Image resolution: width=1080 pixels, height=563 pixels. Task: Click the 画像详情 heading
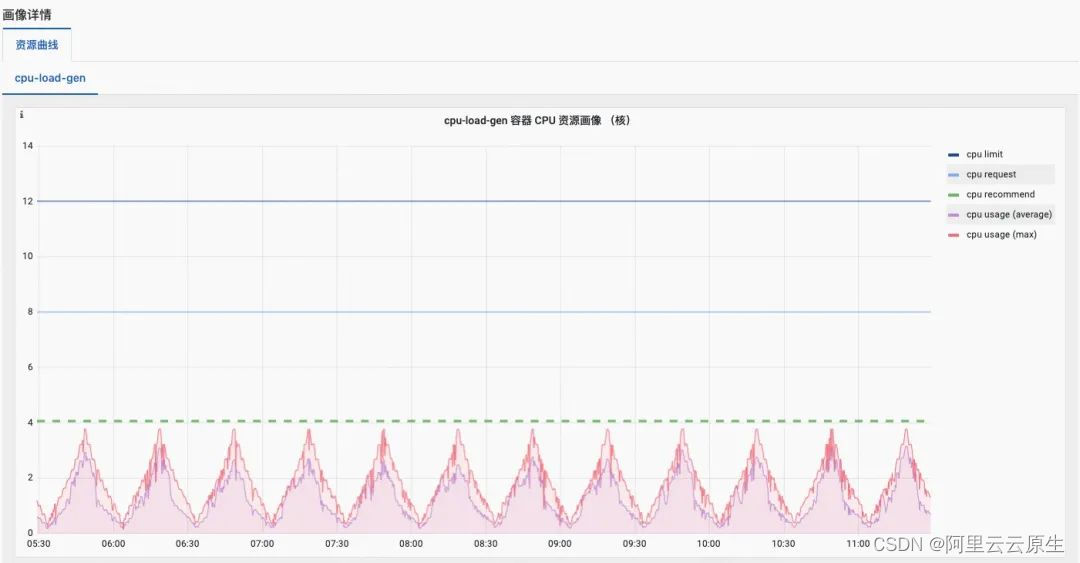pyautogui.click(x=27, y=14)
